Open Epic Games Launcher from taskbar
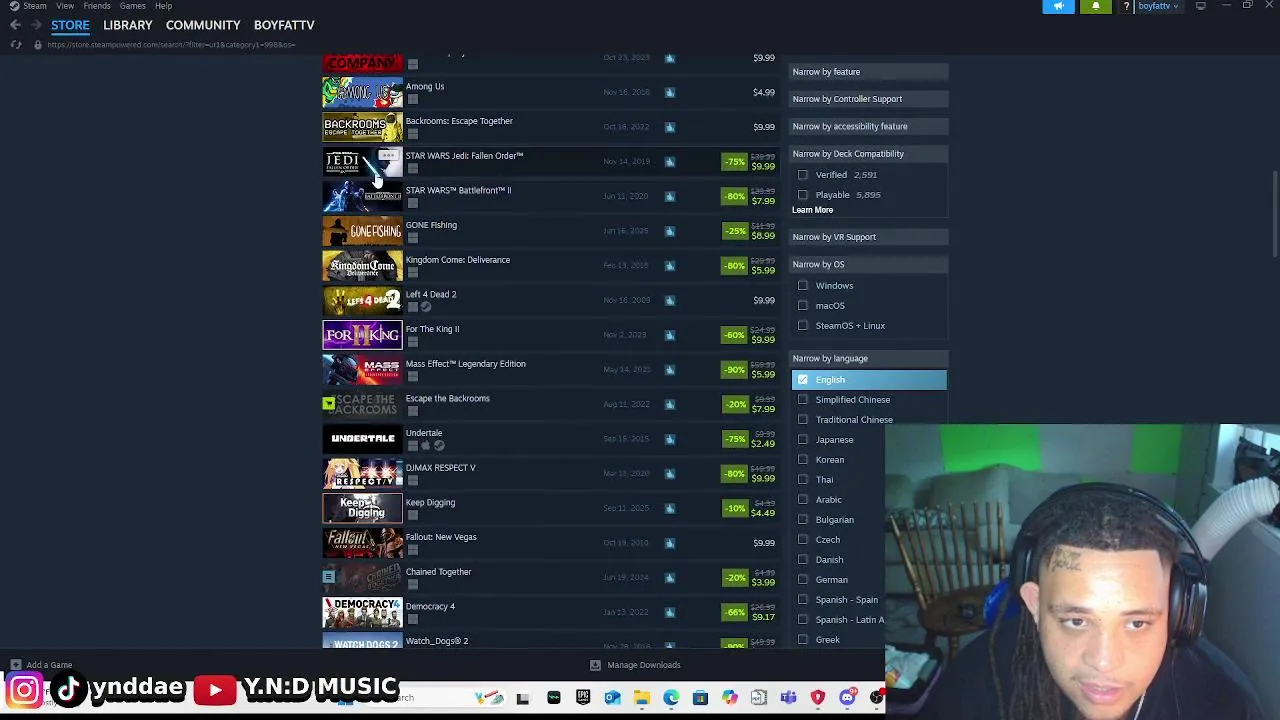1280x720 pixels. tap(582, 698)
